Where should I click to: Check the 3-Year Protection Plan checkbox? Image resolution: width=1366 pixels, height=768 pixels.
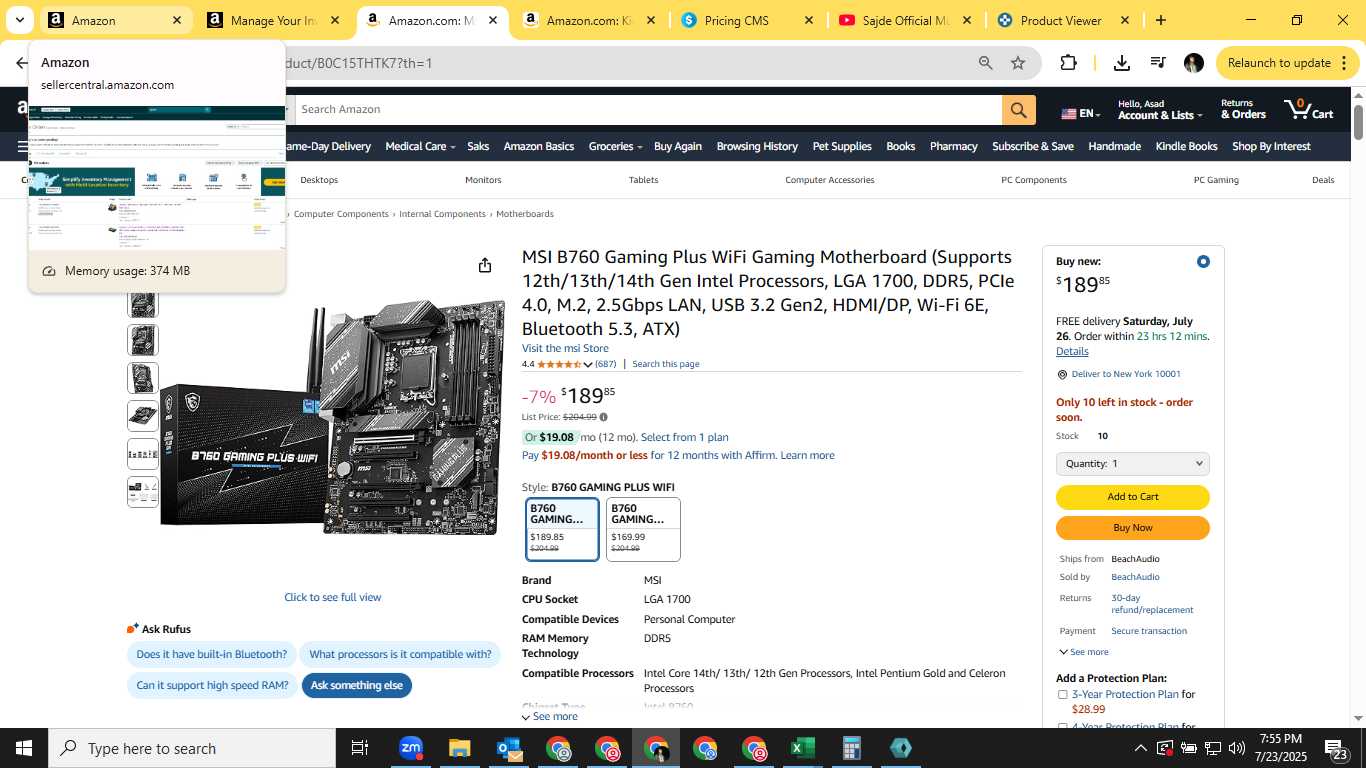click(1062, 694)
